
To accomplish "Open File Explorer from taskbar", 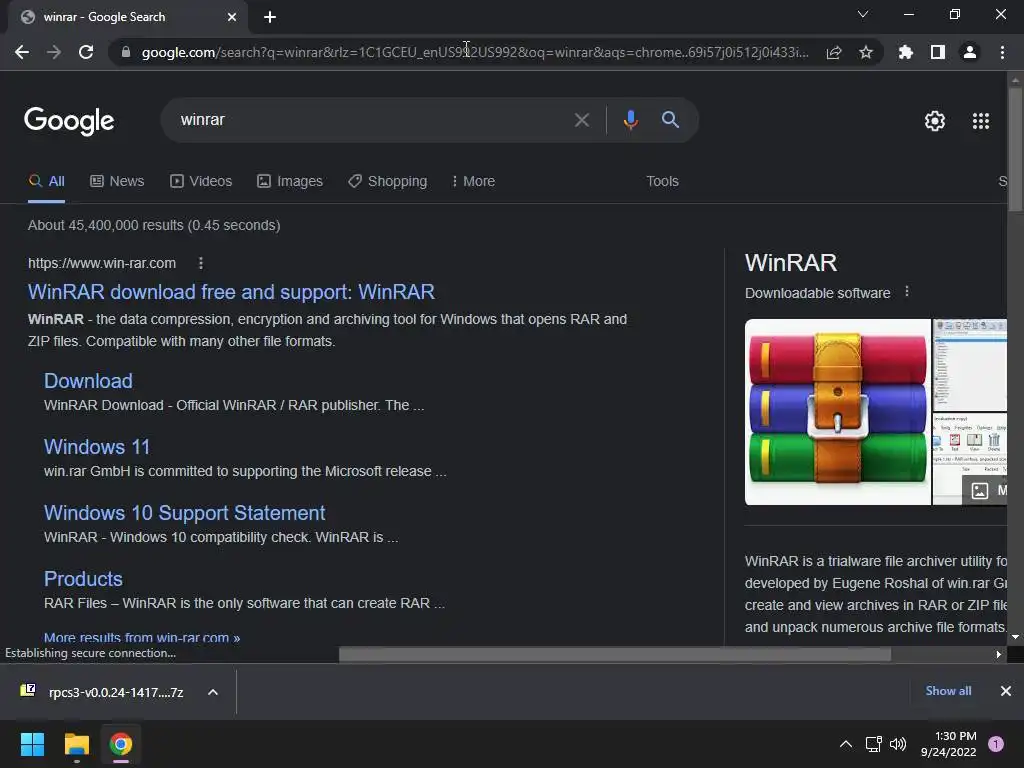I will coord(76,744).
